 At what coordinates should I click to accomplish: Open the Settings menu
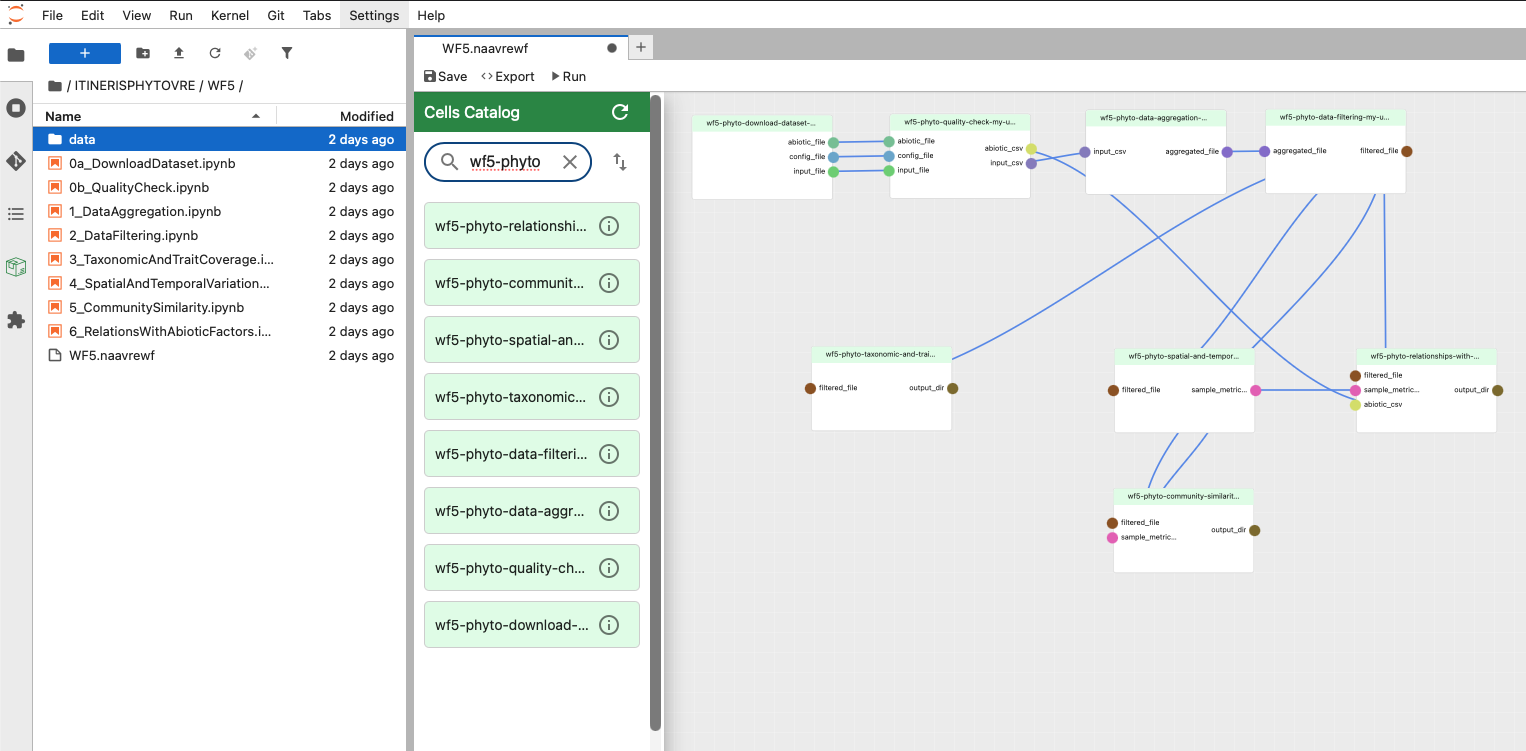tap(374, 15)
